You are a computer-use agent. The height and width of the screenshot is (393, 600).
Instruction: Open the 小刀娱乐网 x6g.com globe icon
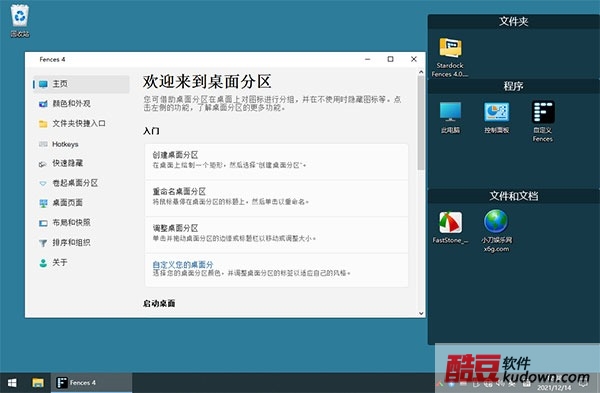coord(496,231)
